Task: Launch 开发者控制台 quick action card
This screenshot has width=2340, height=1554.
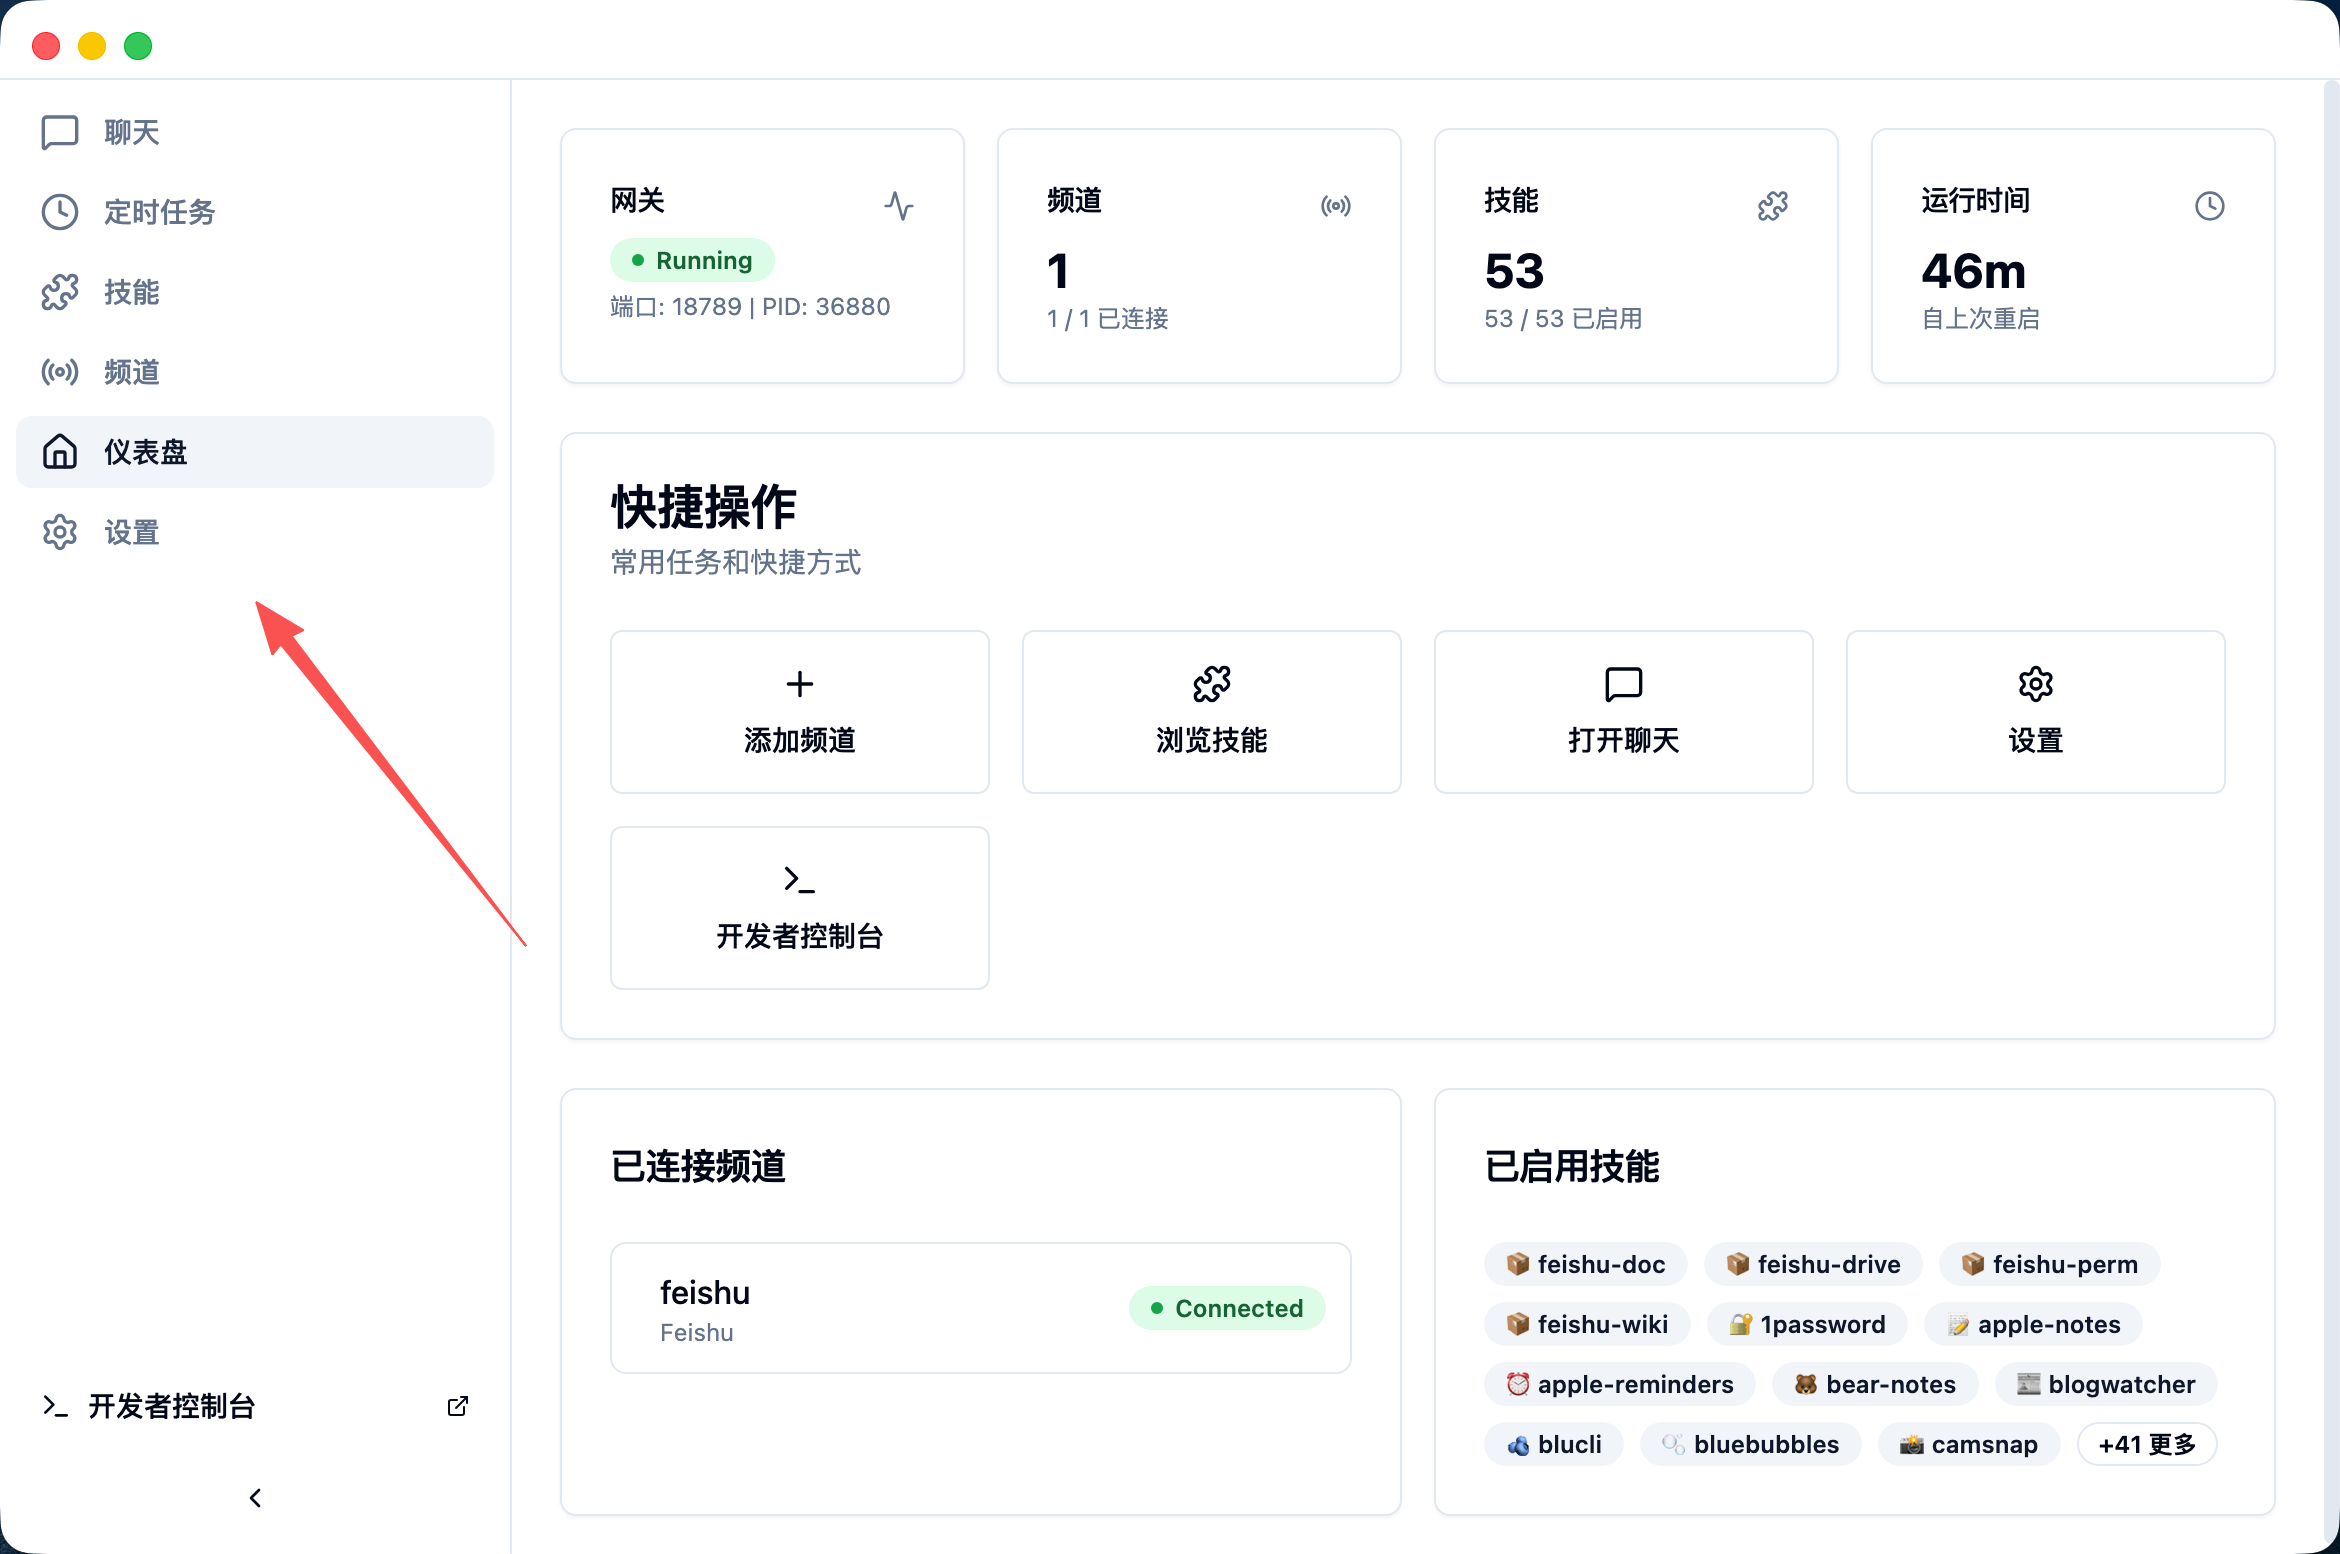Action: click(799, 907)
